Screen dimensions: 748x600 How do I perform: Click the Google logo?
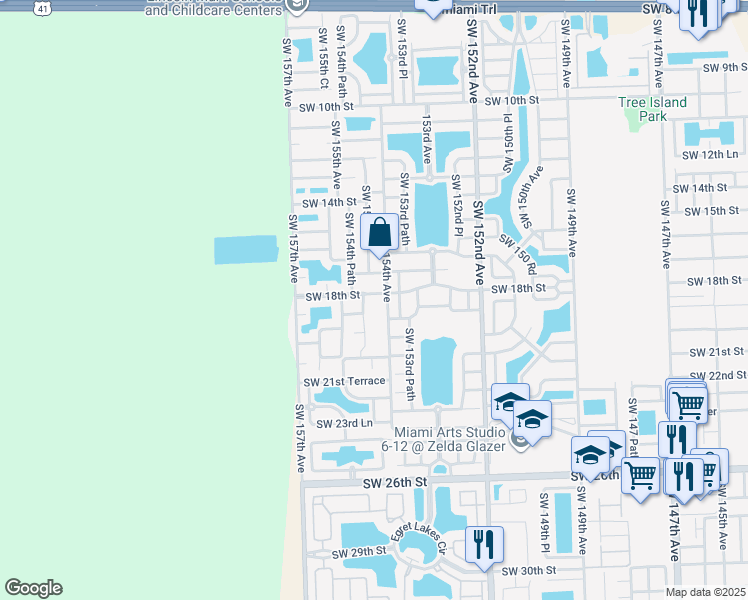pos(33,588)
